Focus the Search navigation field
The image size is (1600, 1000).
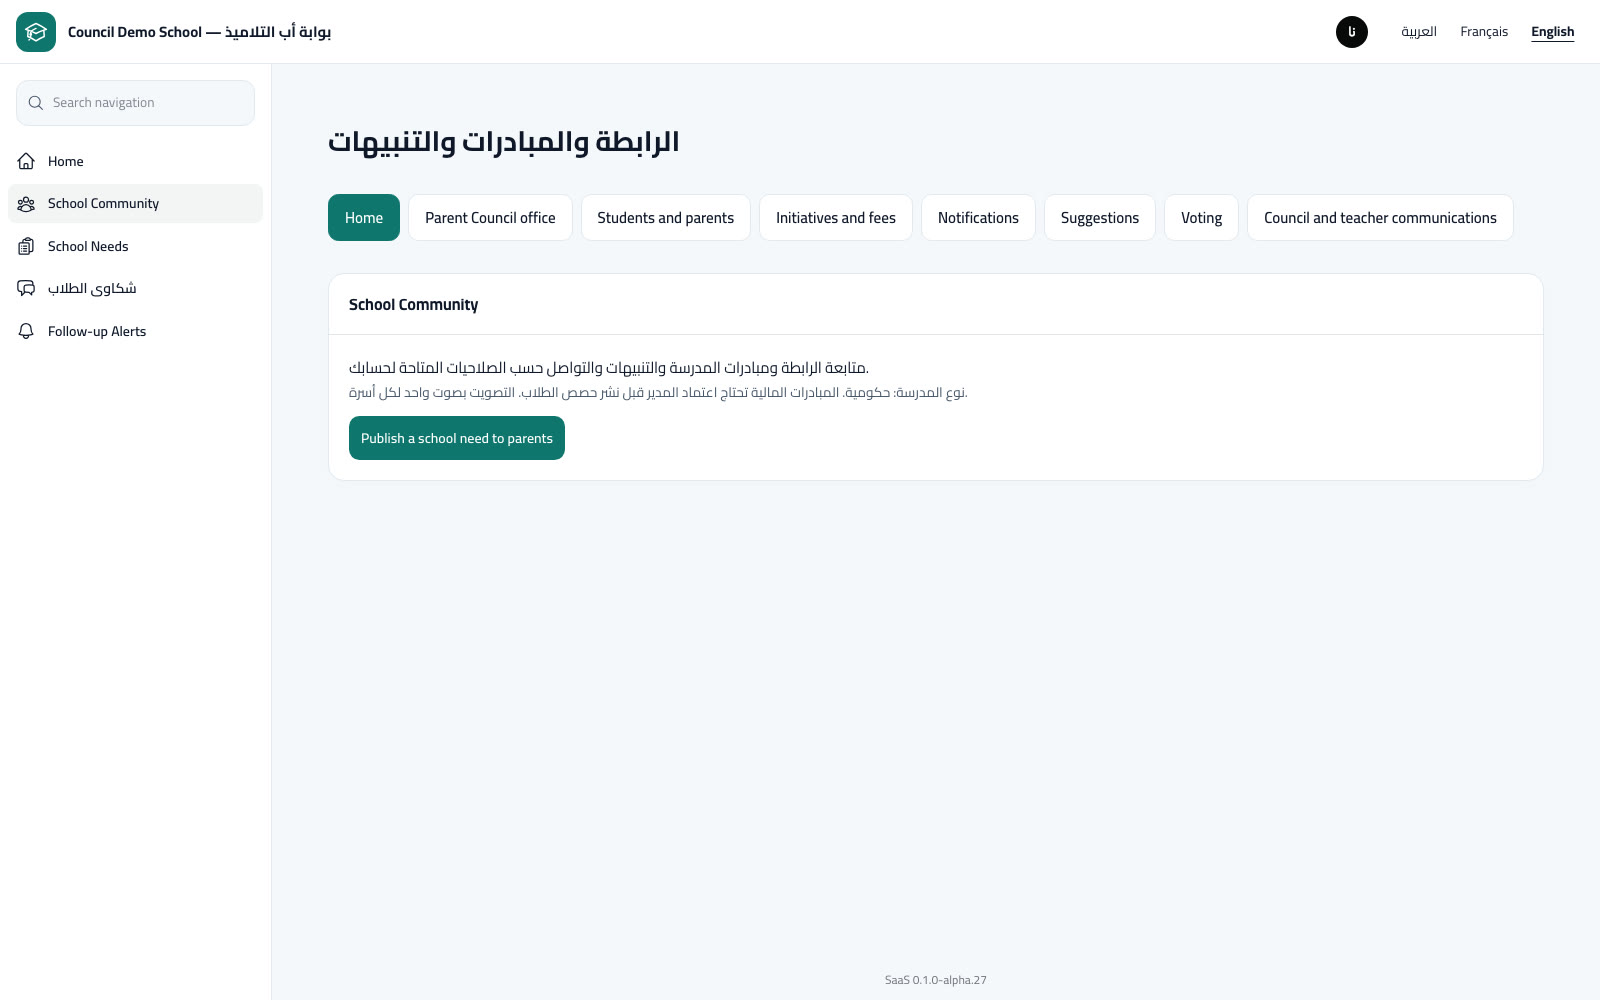pos(135,103)
